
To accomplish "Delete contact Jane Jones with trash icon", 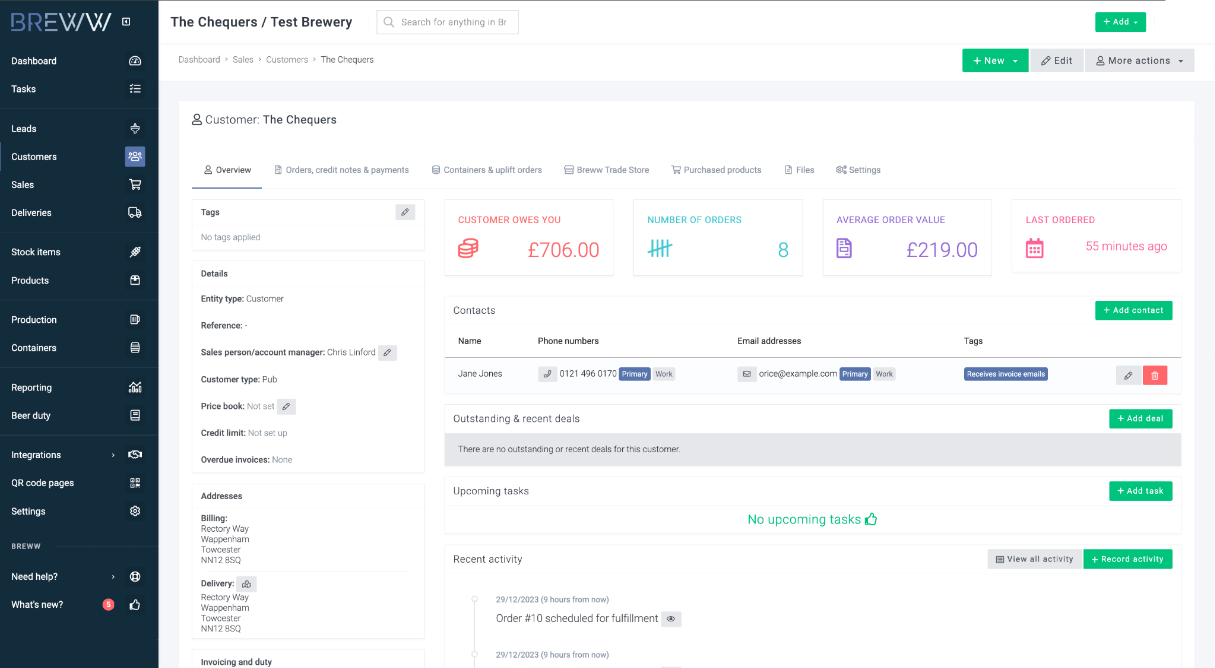I will 1154,375.
